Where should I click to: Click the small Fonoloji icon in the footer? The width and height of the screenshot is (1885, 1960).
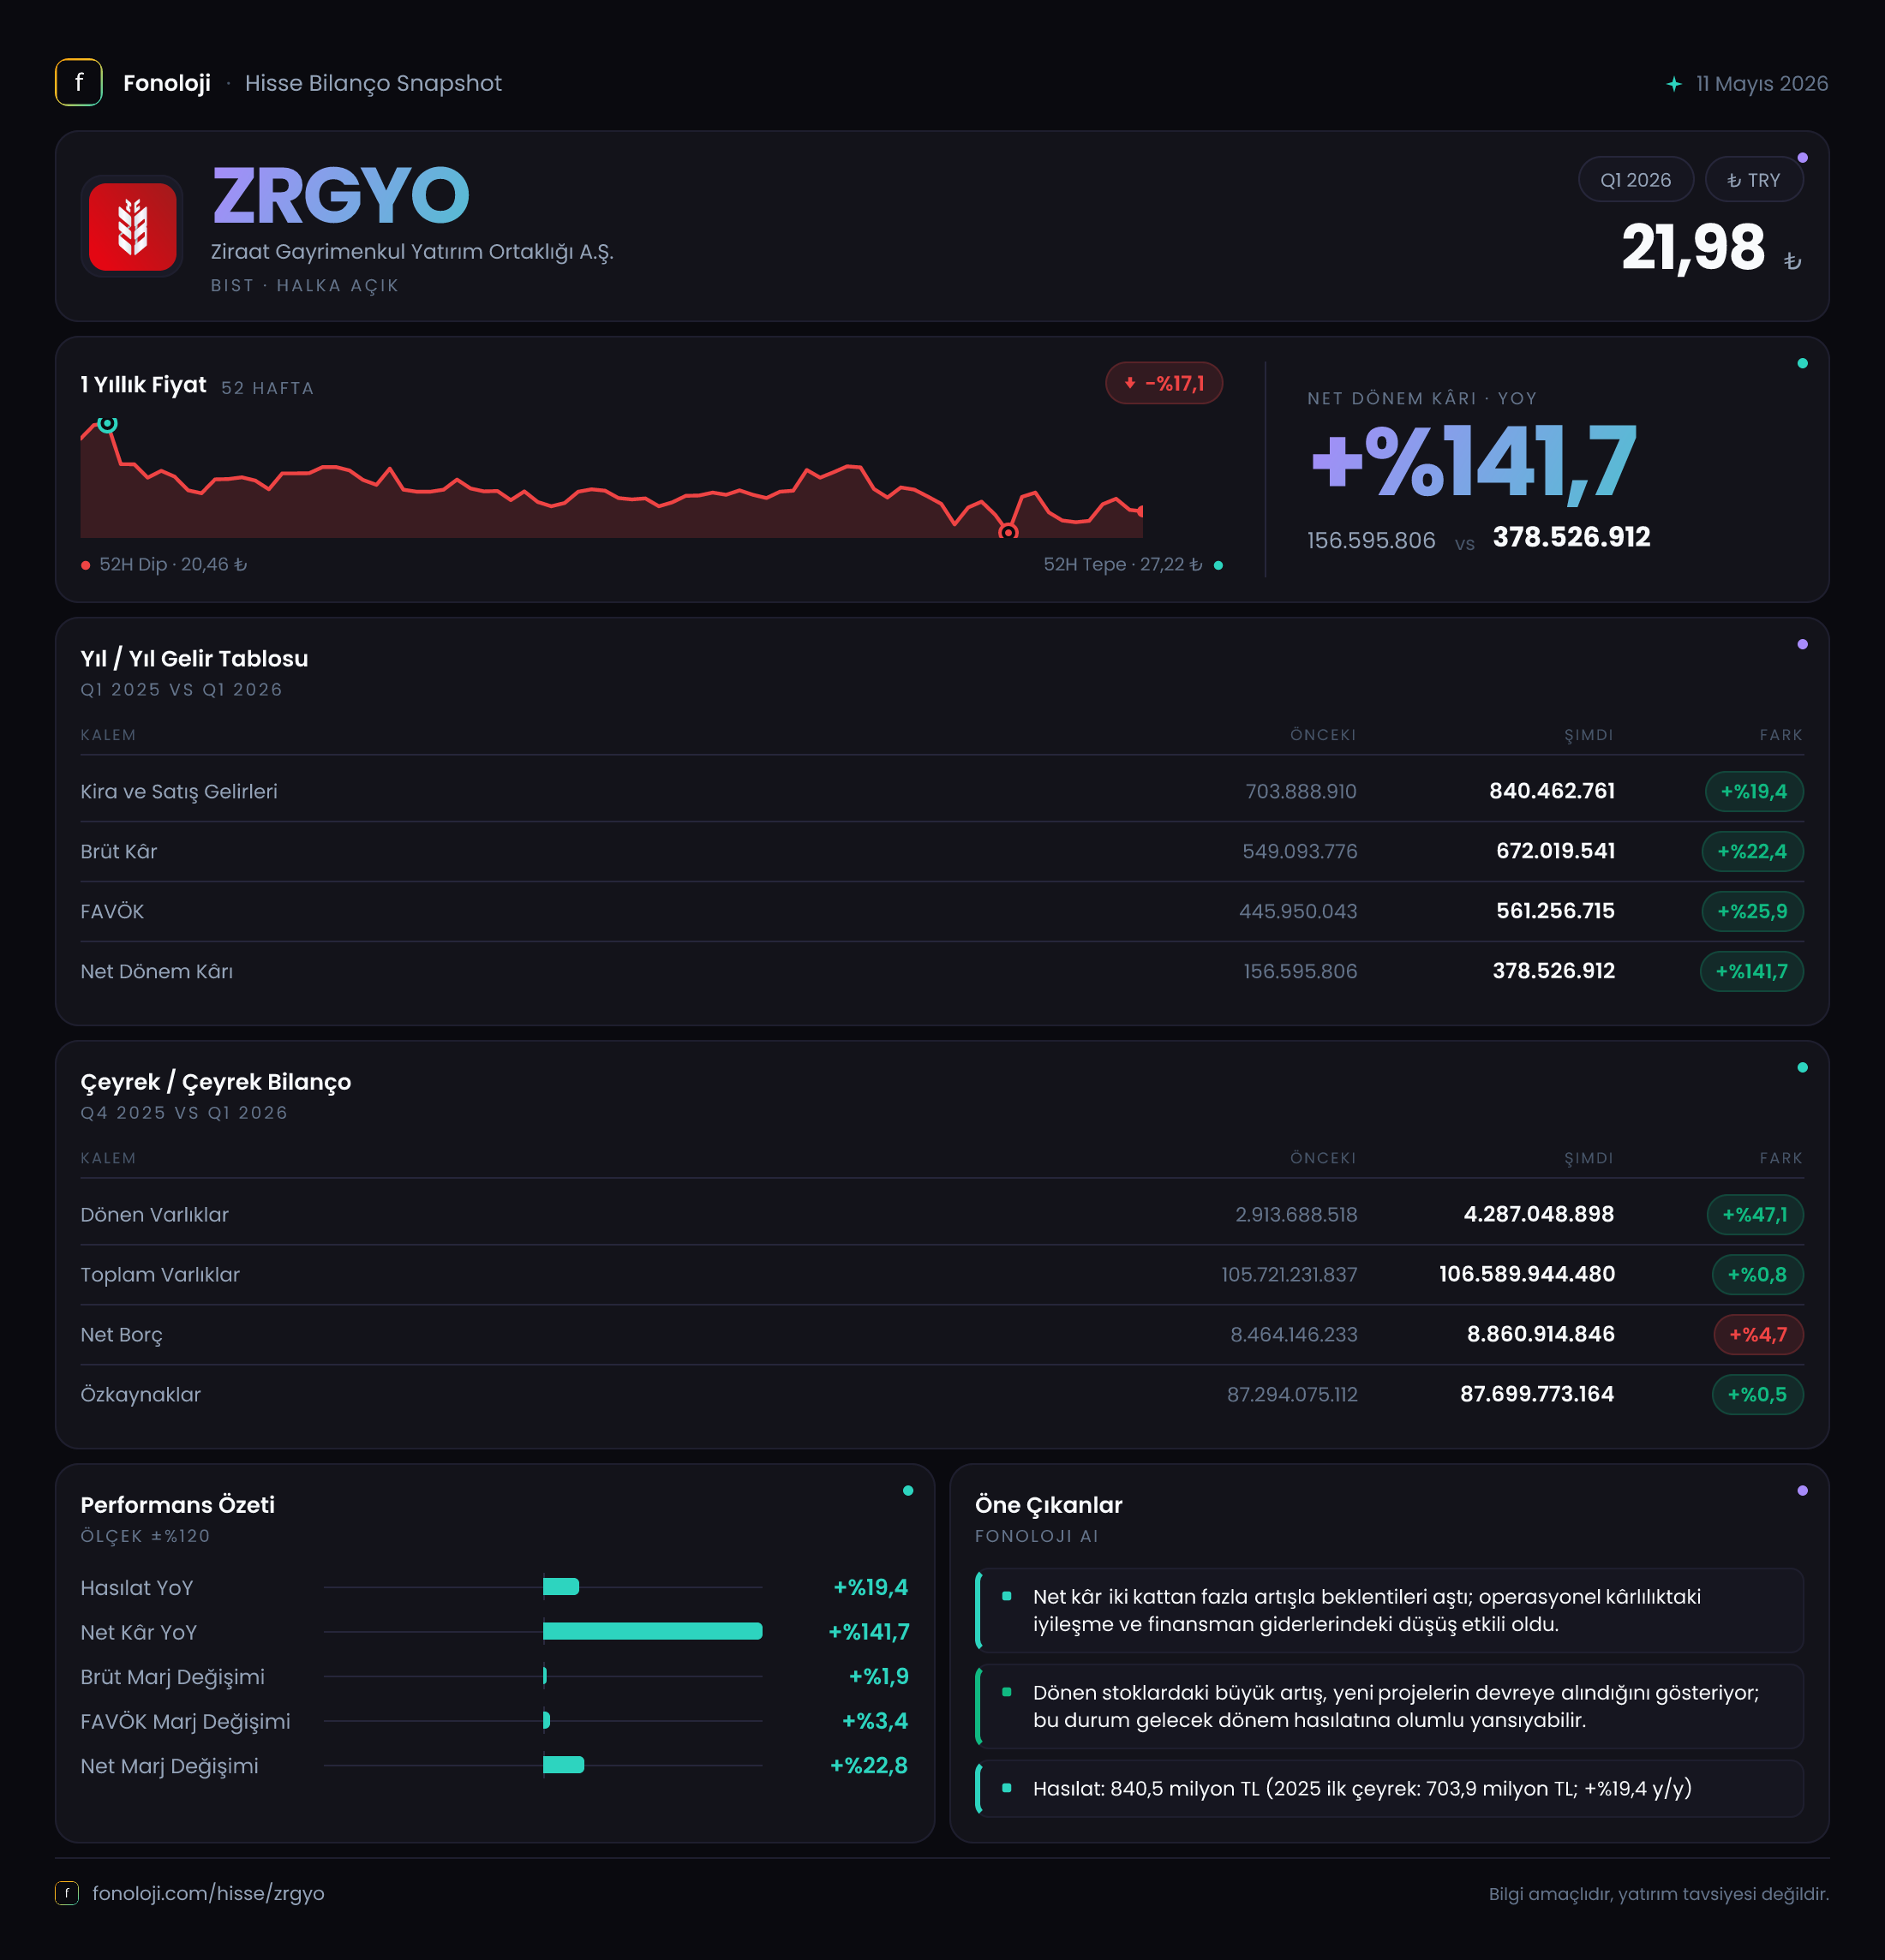(x=67, y=1893)
